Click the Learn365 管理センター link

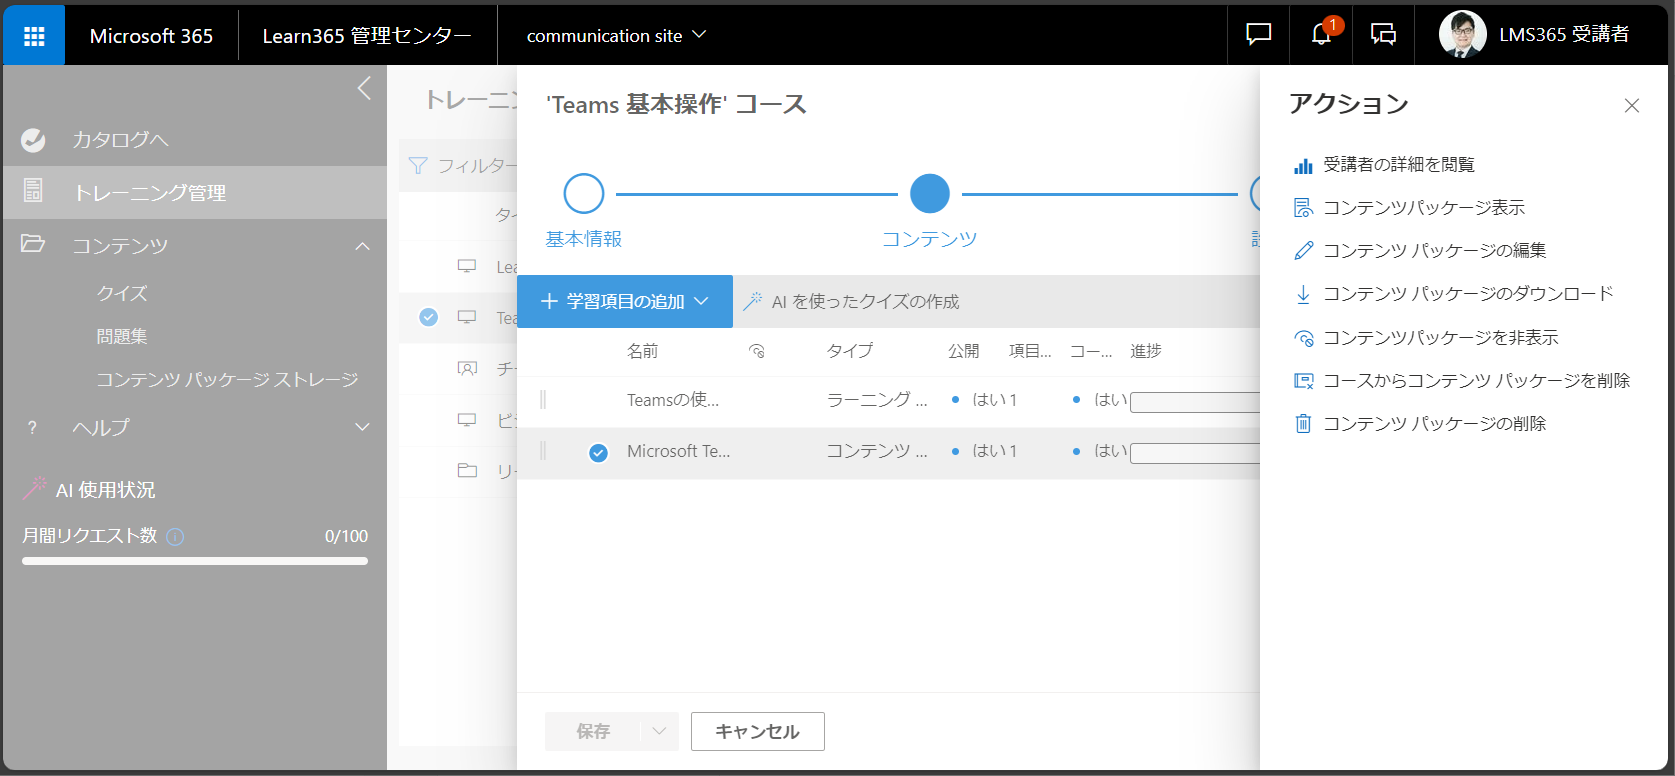pyautogui.click(x=367, y=35)
